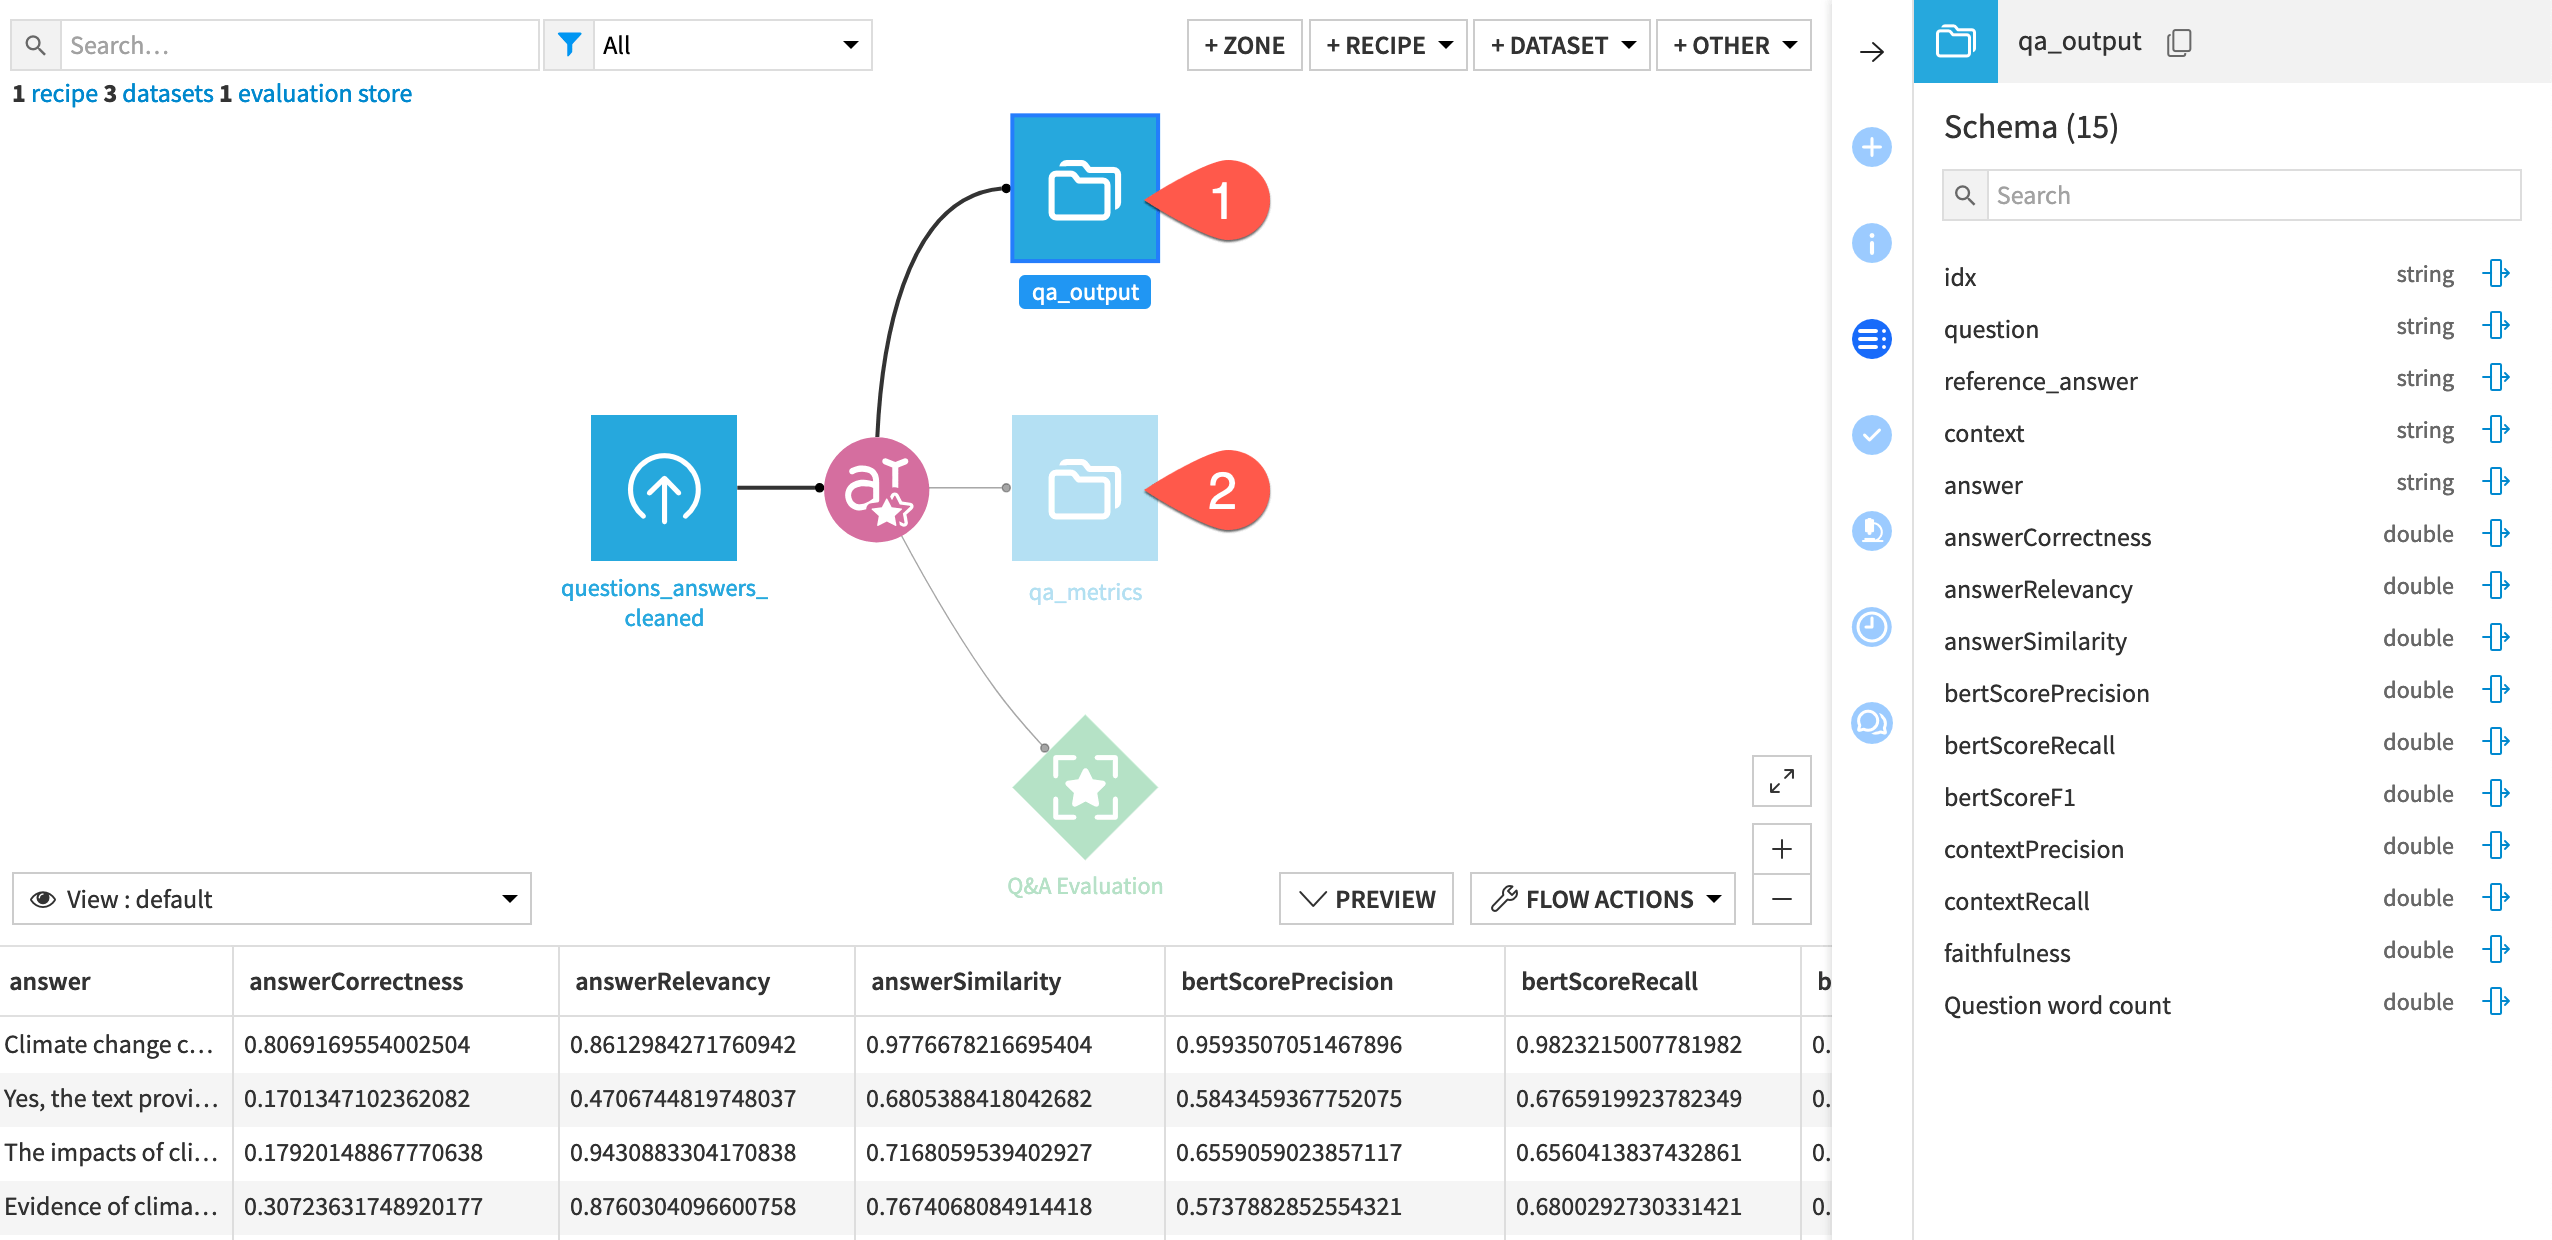Click the column icon for idx
The height and width of the screenshot is (1240, 2552).
2496,274
